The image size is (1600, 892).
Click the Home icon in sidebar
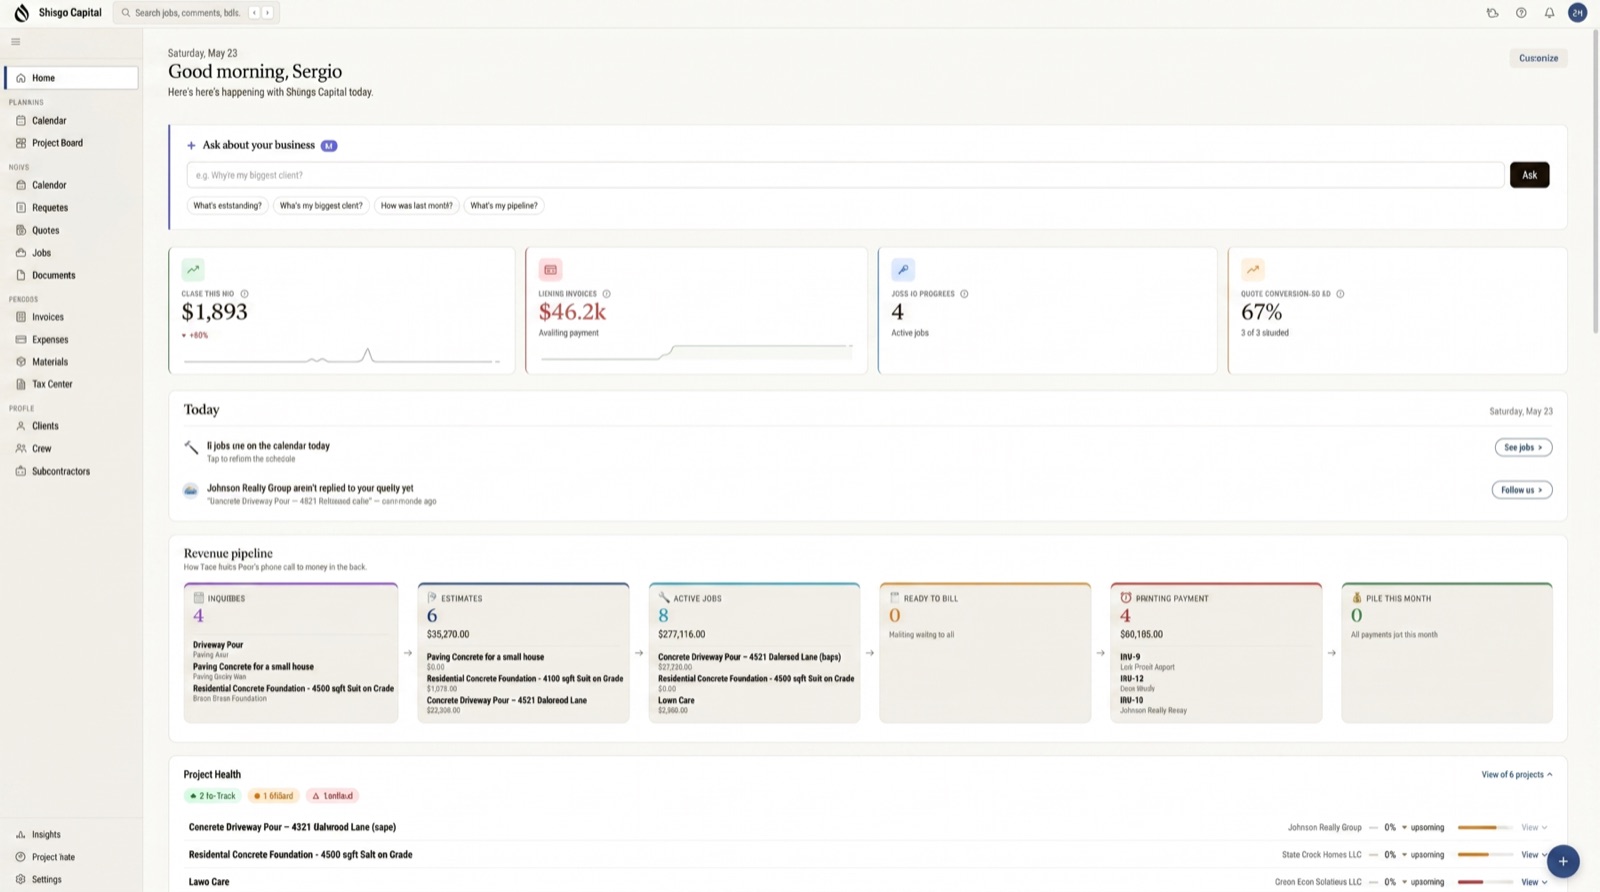tap(21, 78)
